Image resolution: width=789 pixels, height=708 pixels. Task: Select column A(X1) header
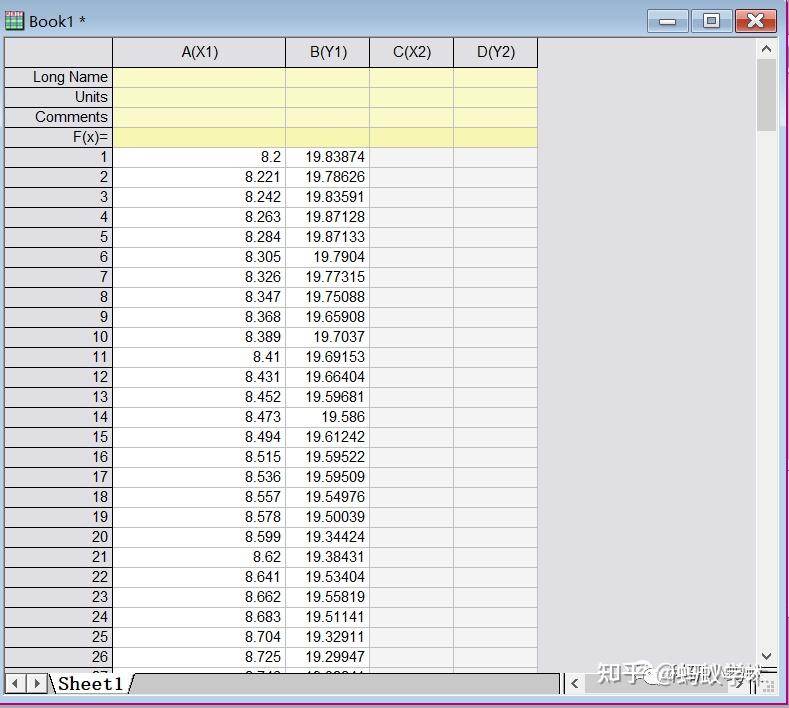(x=199, y=52)
